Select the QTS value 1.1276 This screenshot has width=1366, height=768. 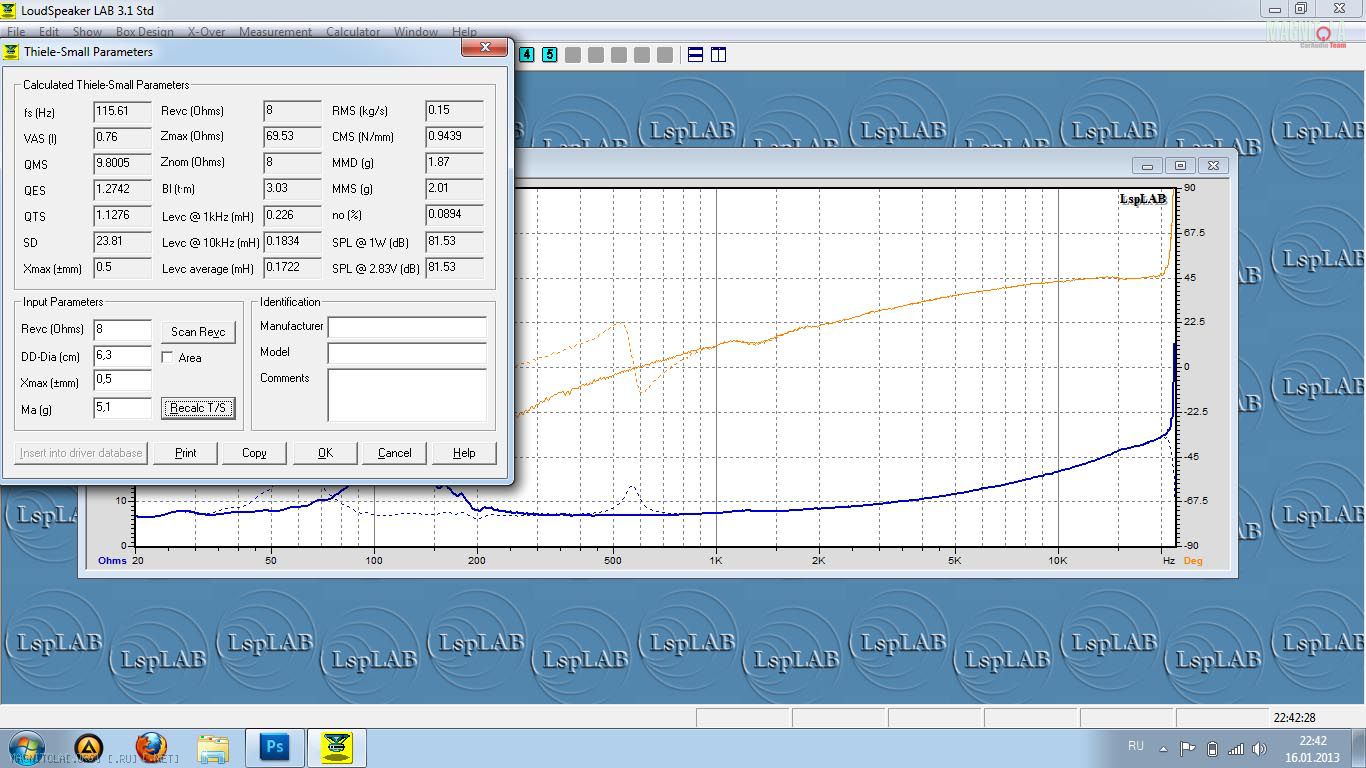(x=123, y=216)
